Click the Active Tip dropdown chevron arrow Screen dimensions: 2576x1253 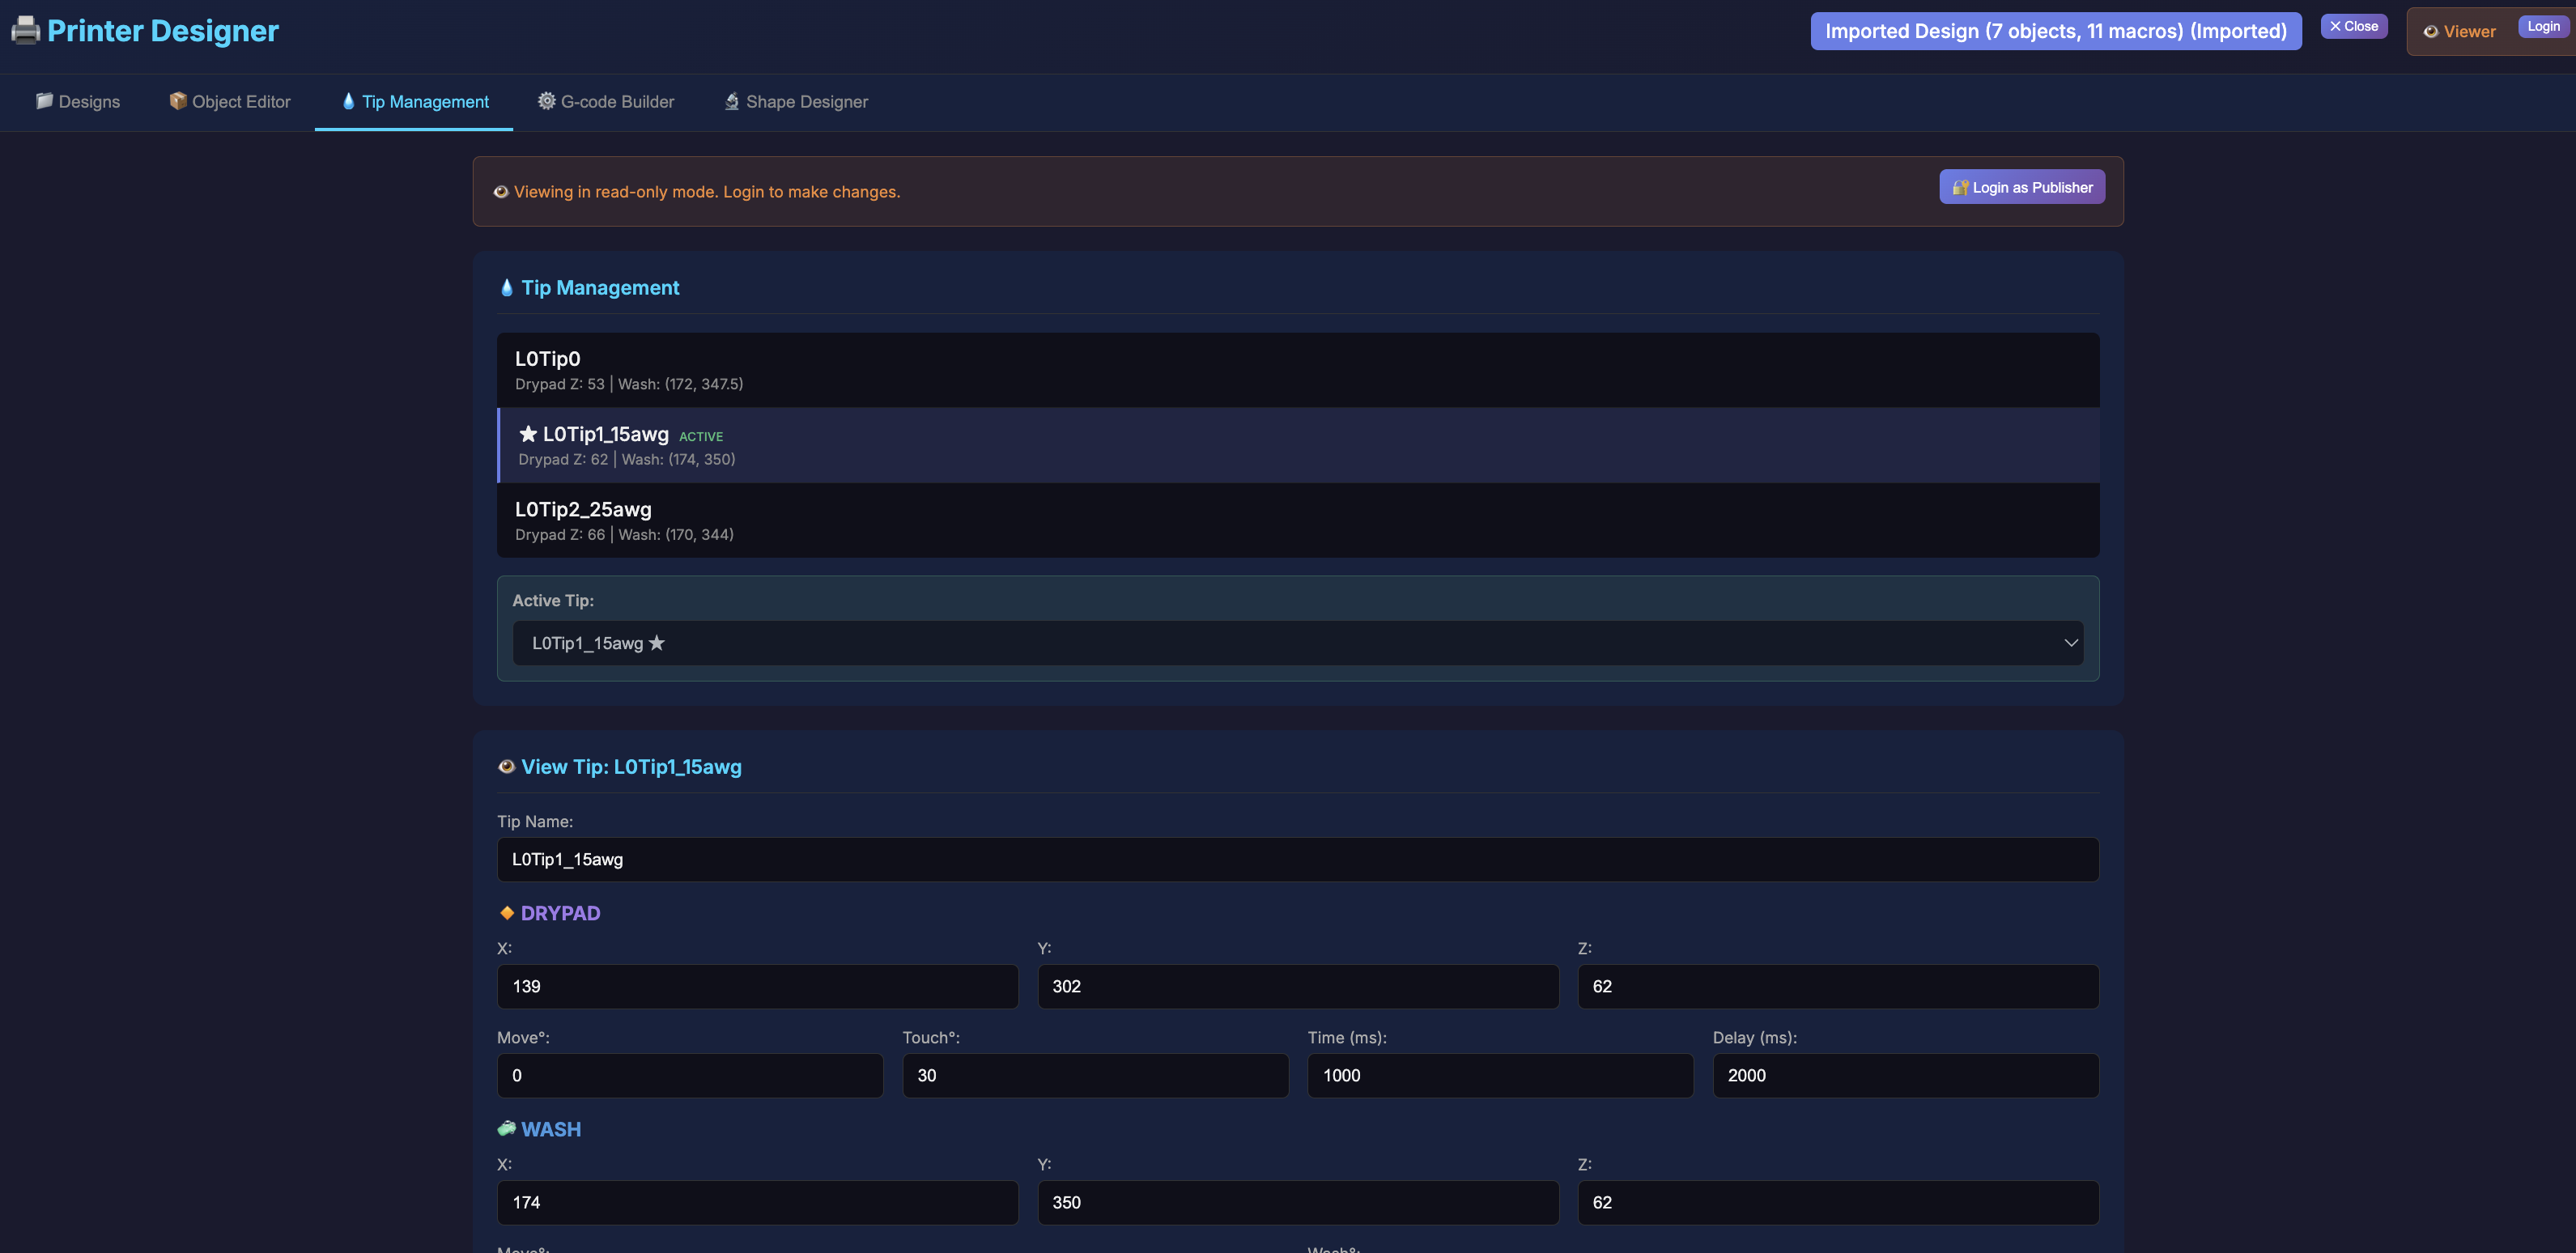2071,643
